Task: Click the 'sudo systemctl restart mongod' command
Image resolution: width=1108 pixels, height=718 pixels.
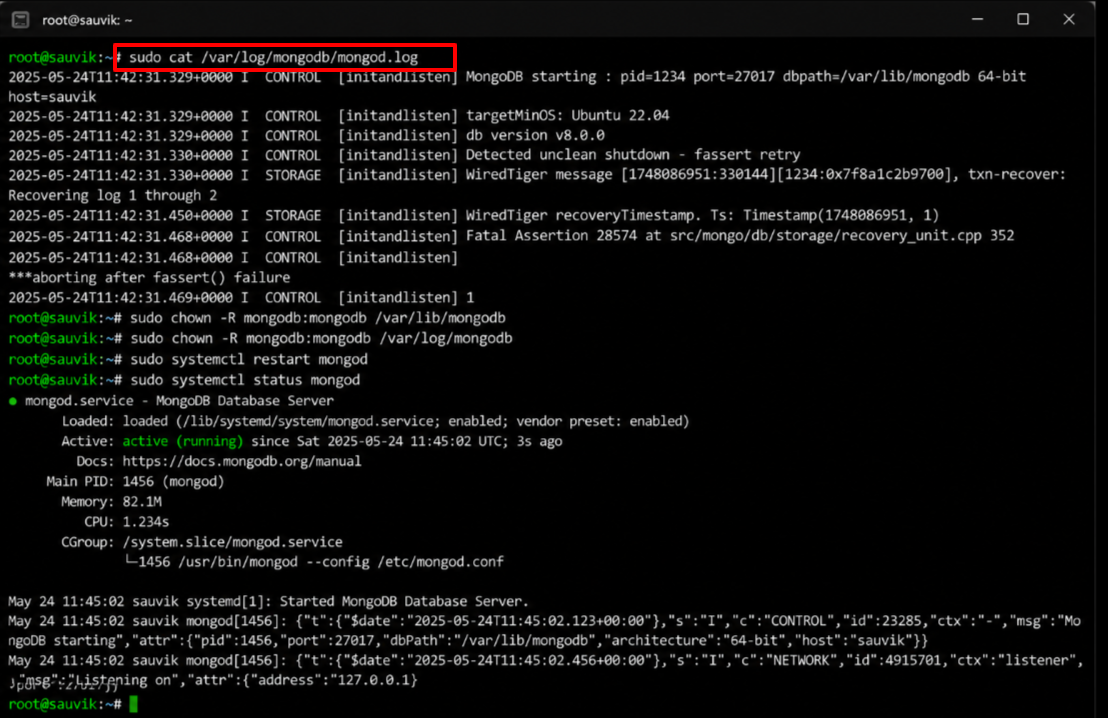Action: pos(249,359)
